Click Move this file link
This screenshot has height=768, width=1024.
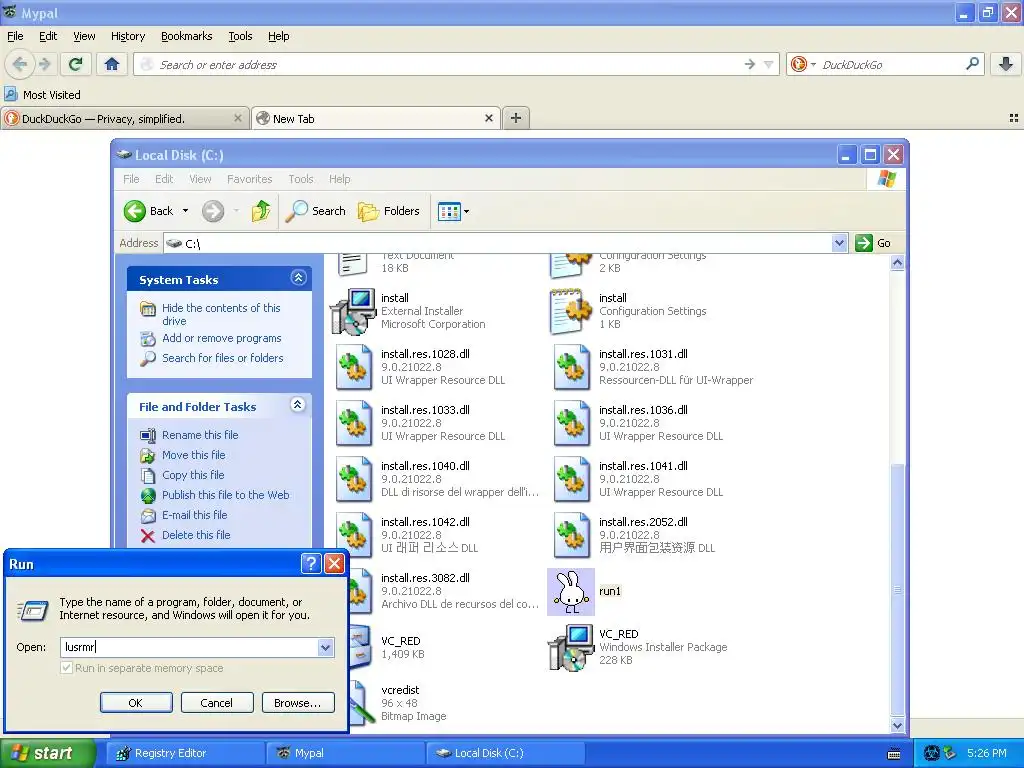click(x=193, y=455)
